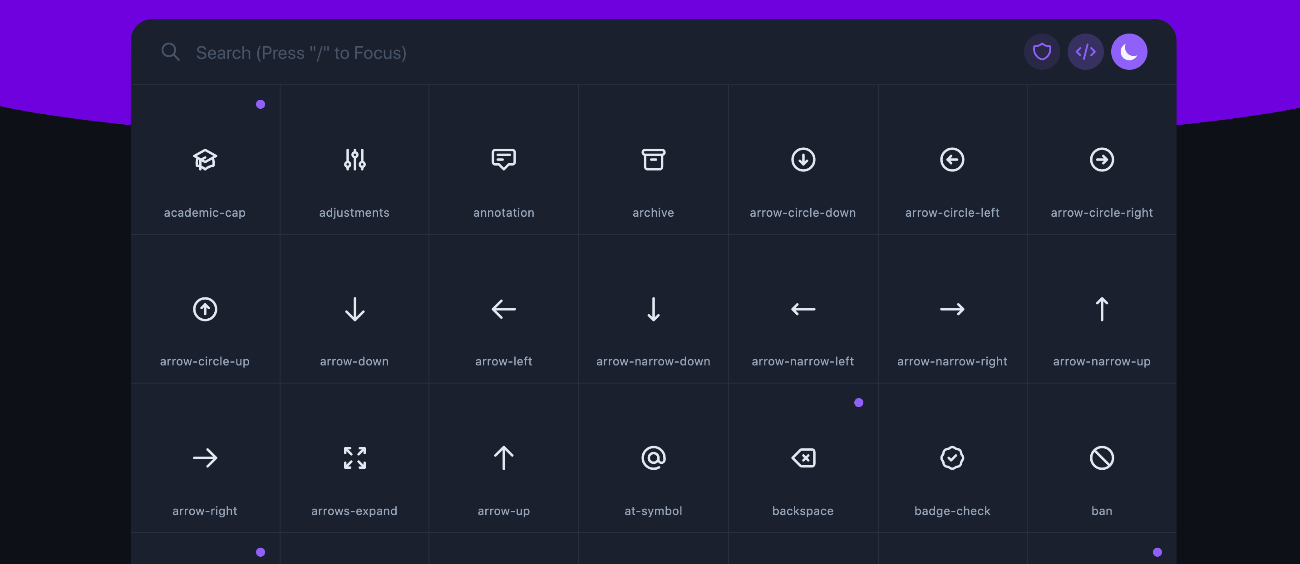The height and width of the screenshot is (564, 1300).
Task: Click the "arrow-up" label text
Action: 504,511
